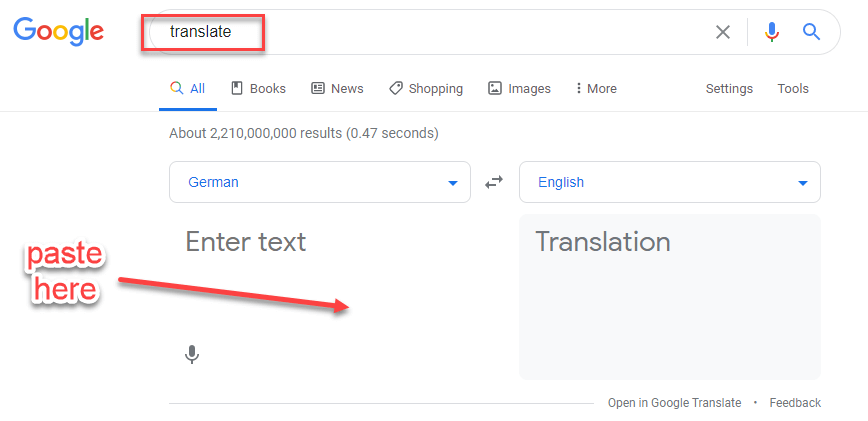This screenshot has height=421, width=868.
Task: Expand the More menu
Action: (596, 89)
